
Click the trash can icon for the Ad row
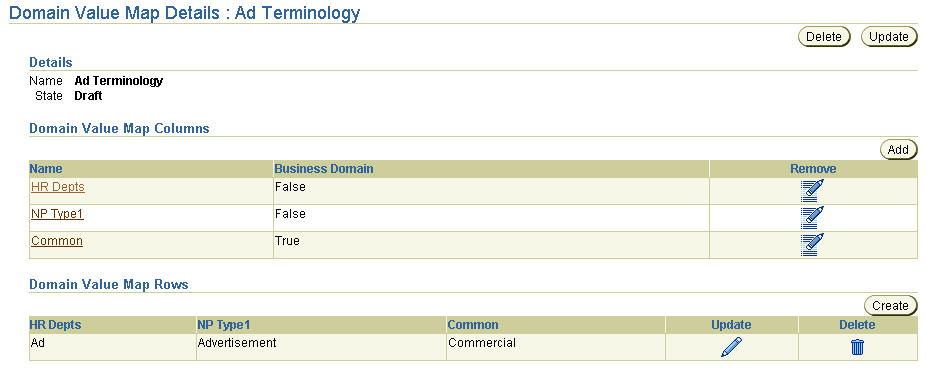coord(857,347)
